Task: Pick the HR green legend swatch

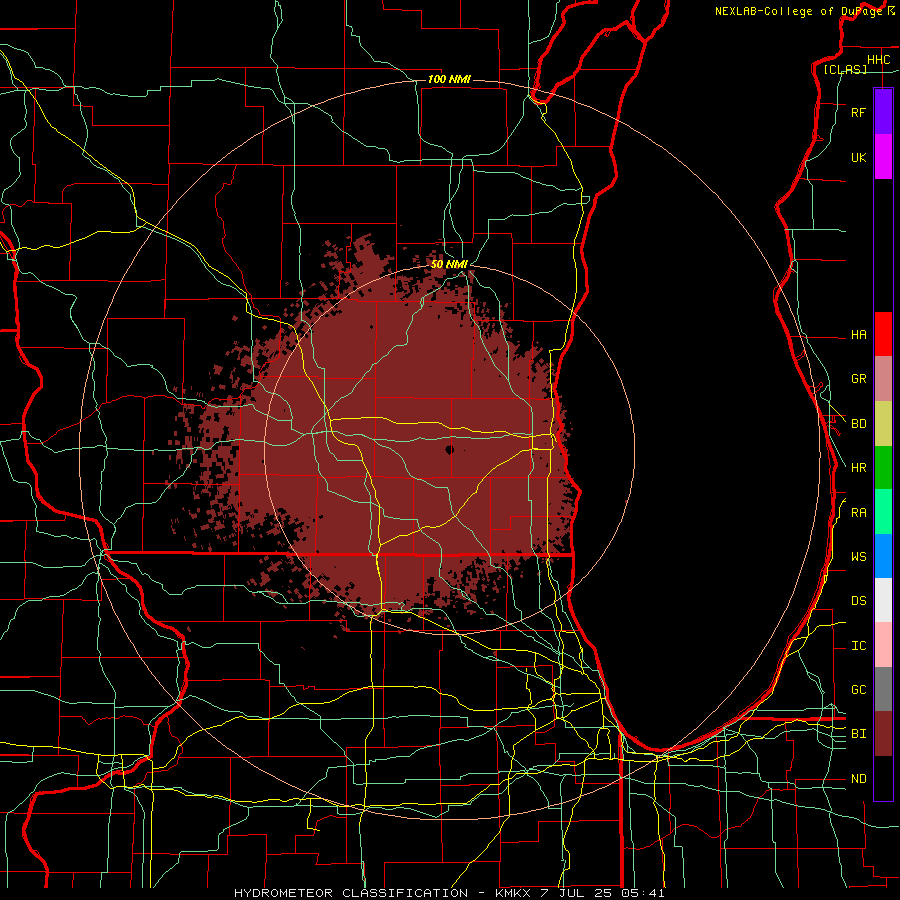Action: tap(883, 468)
